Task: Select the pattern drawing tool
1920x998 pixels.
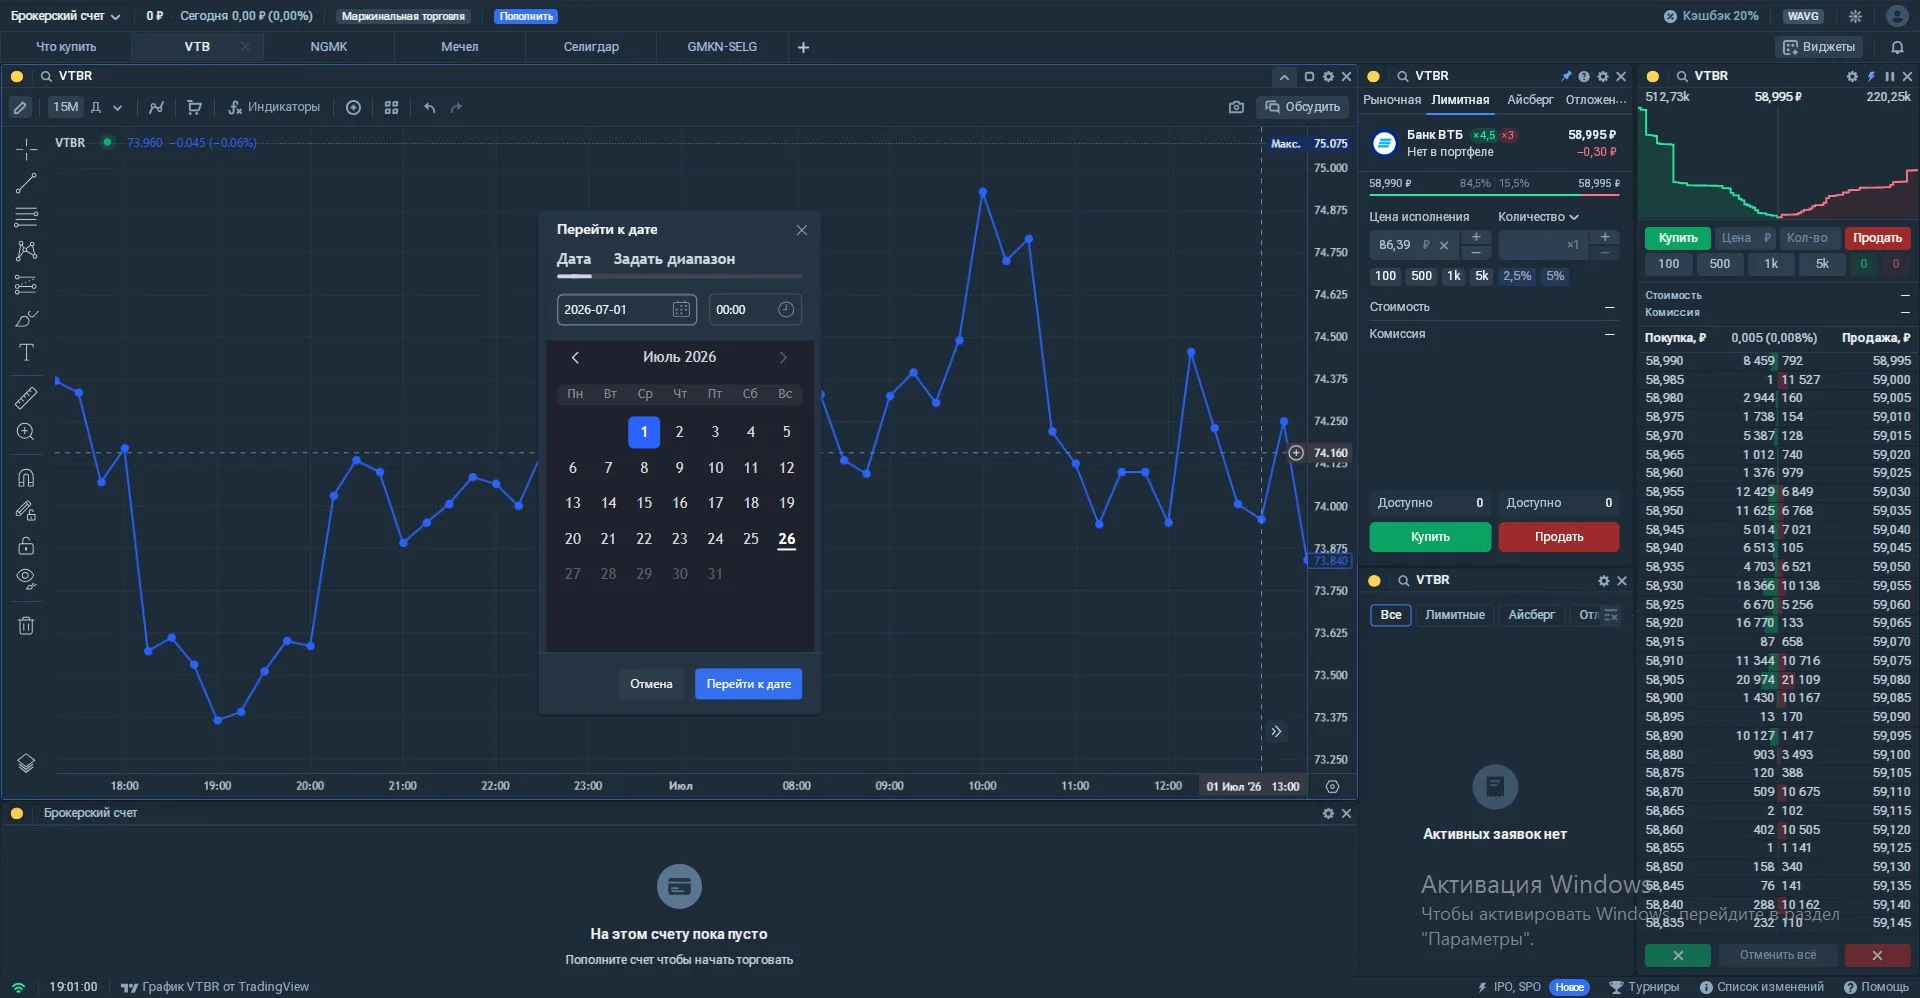Action: point(26,251)
